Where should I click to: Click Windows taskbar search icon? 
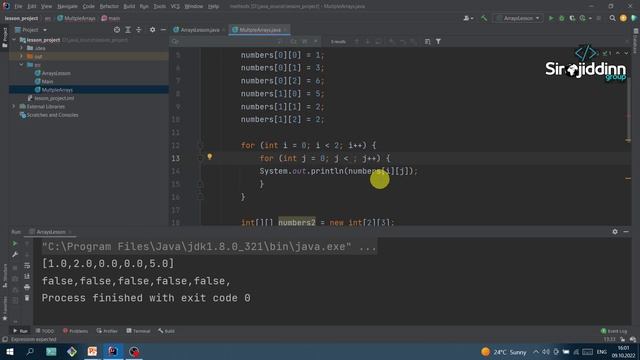(x=30, y=351)
